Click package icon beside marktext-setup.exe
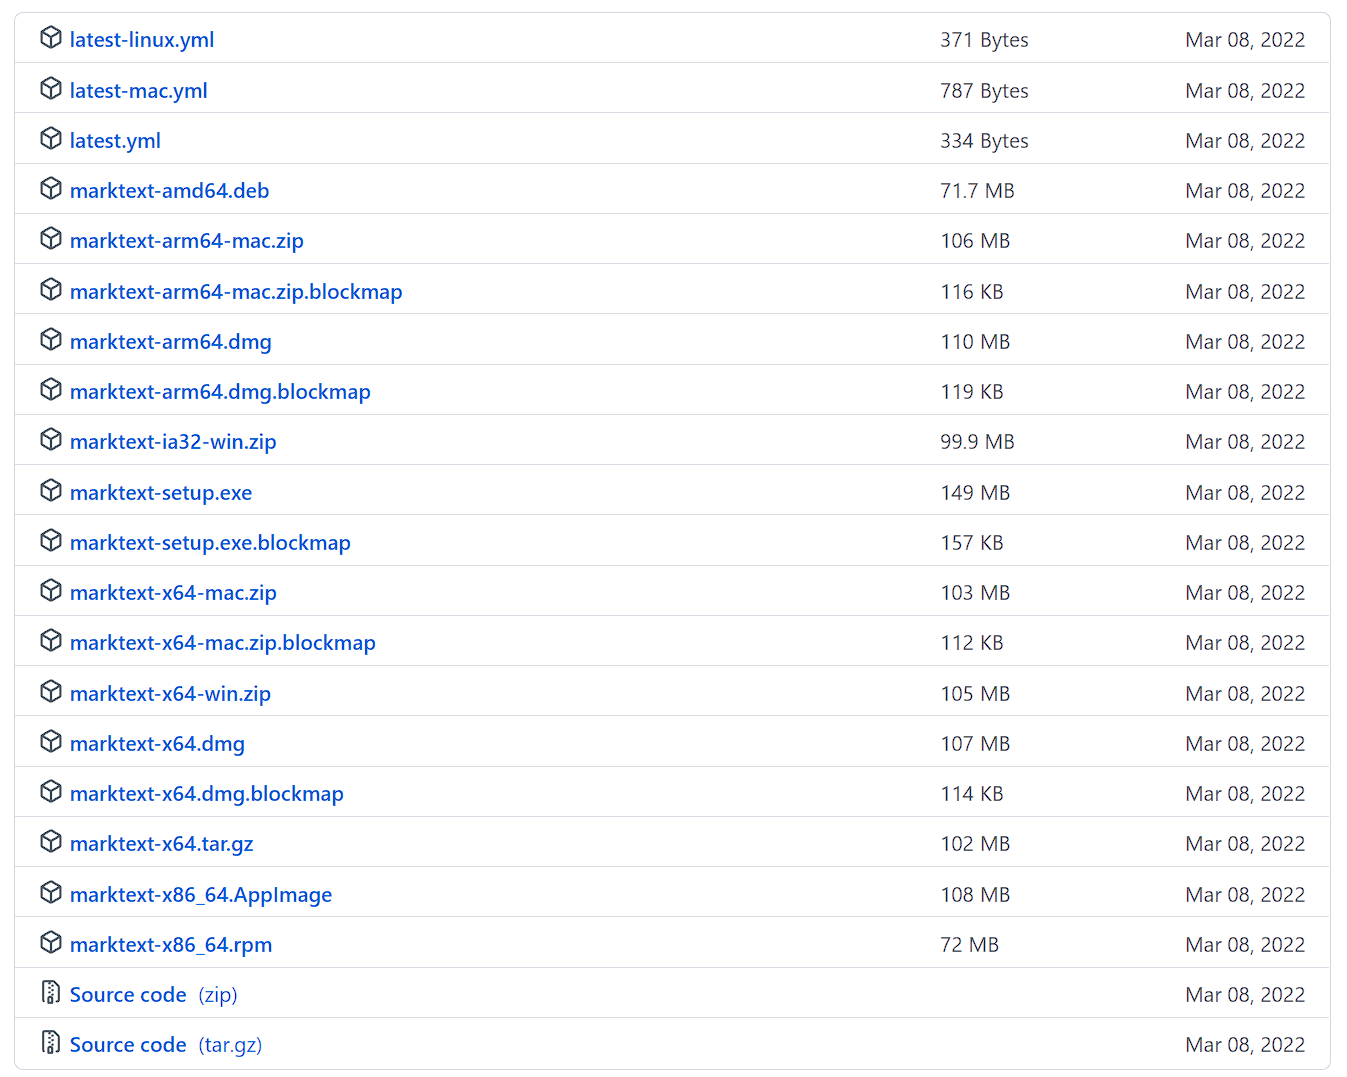Viewport: 1347px width, 1077px height. click(51, 490)
